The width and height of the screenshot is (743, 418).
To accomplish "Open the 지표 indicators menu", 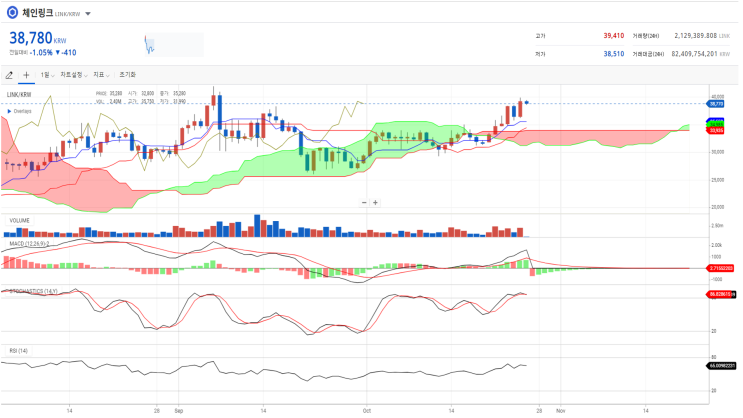I will click(x=101, y=75).
